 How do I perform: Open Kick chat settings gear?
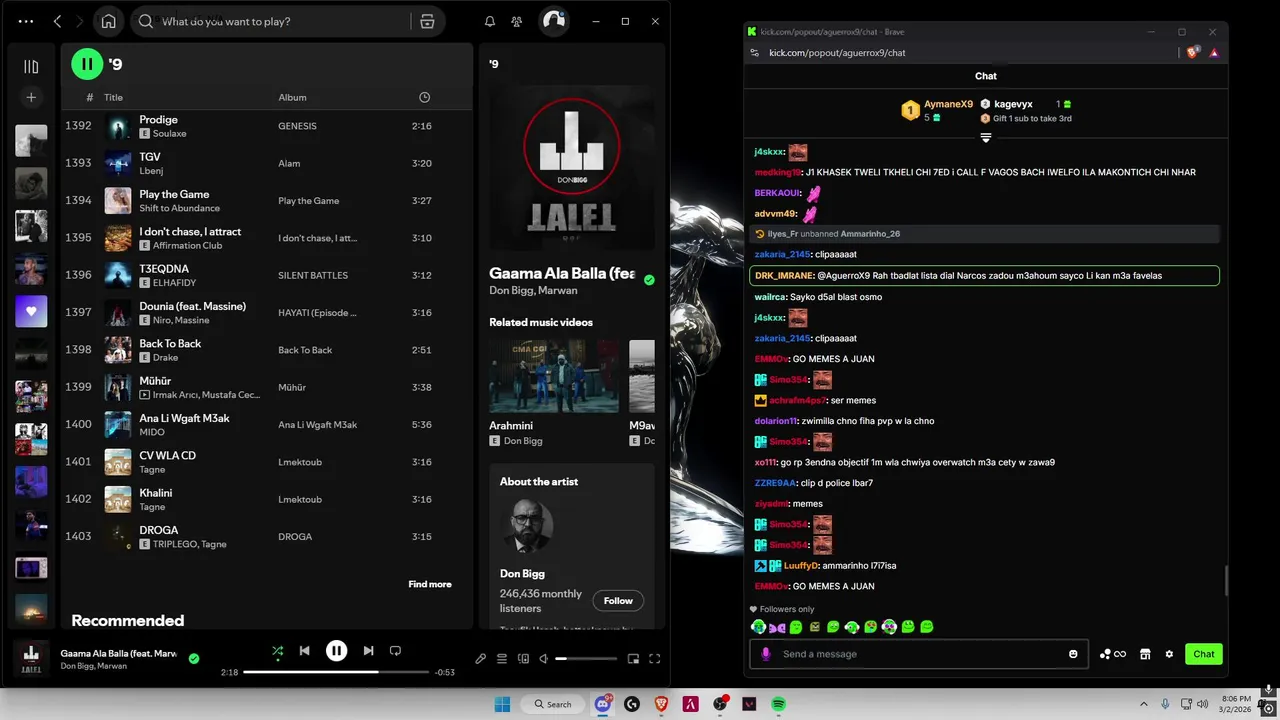[x=1169, y=654]
